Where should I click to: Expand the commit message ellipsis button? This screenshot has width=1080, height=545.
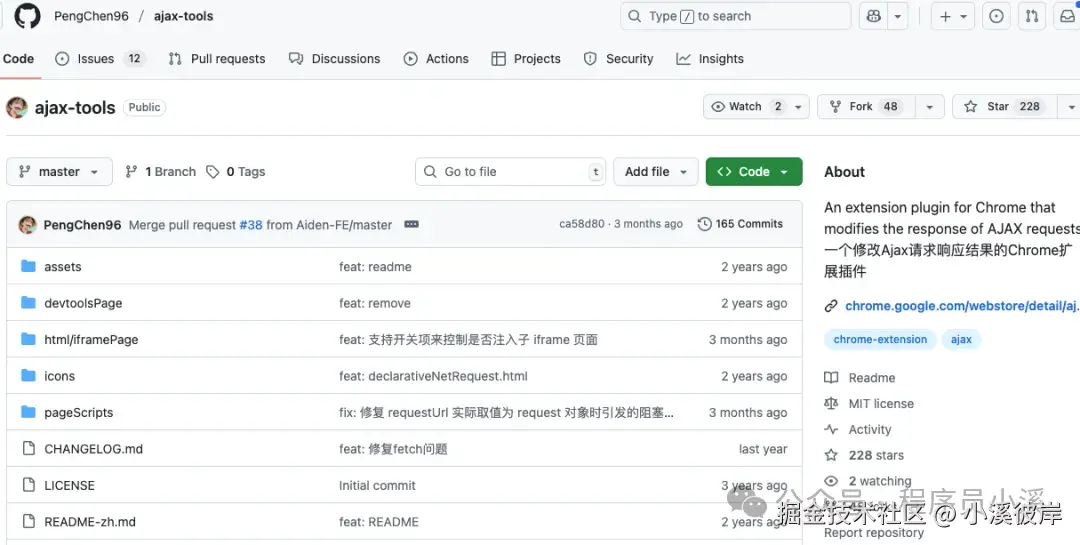pos(411,225)
